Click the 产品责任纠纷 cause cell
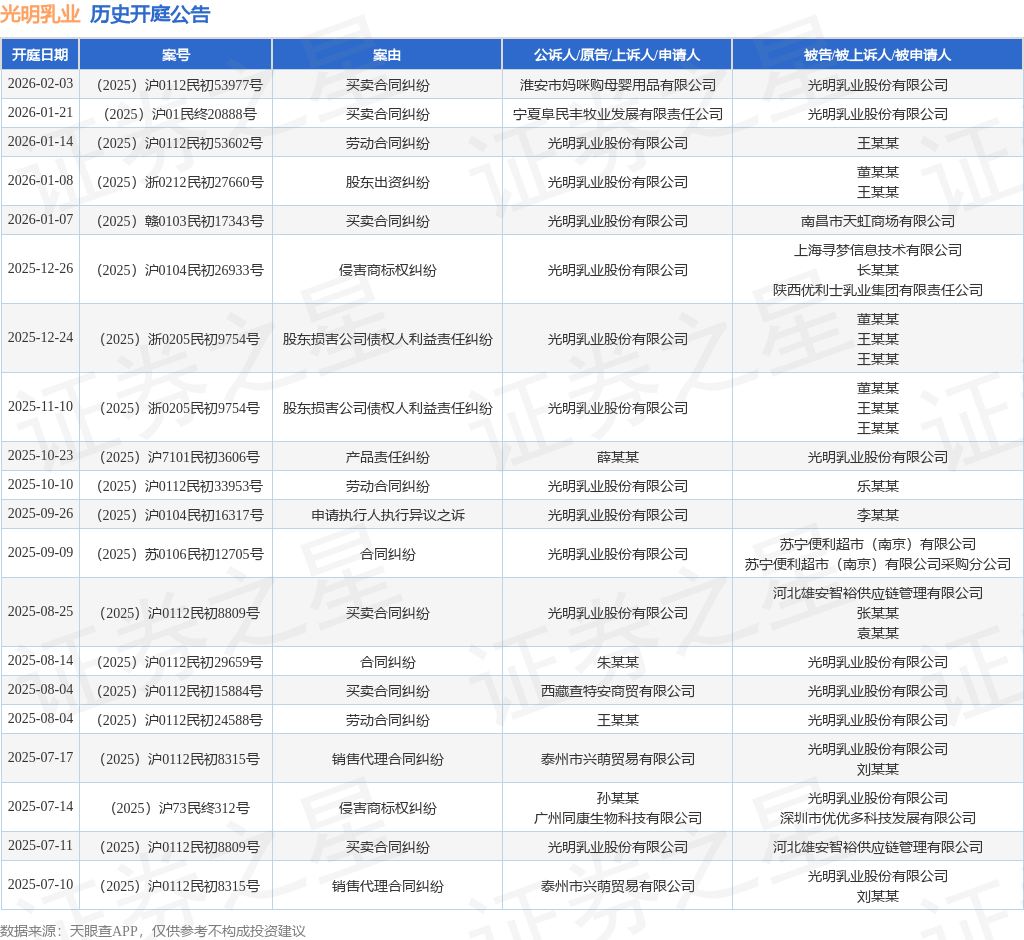The image size is (1024, 940). tap(387, 457)
